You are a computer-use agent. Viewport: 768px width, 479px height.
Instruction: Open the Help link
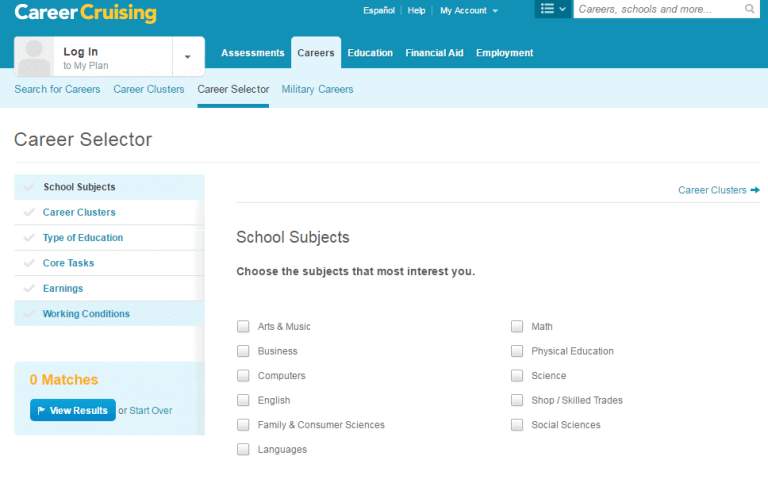point(416,10)
